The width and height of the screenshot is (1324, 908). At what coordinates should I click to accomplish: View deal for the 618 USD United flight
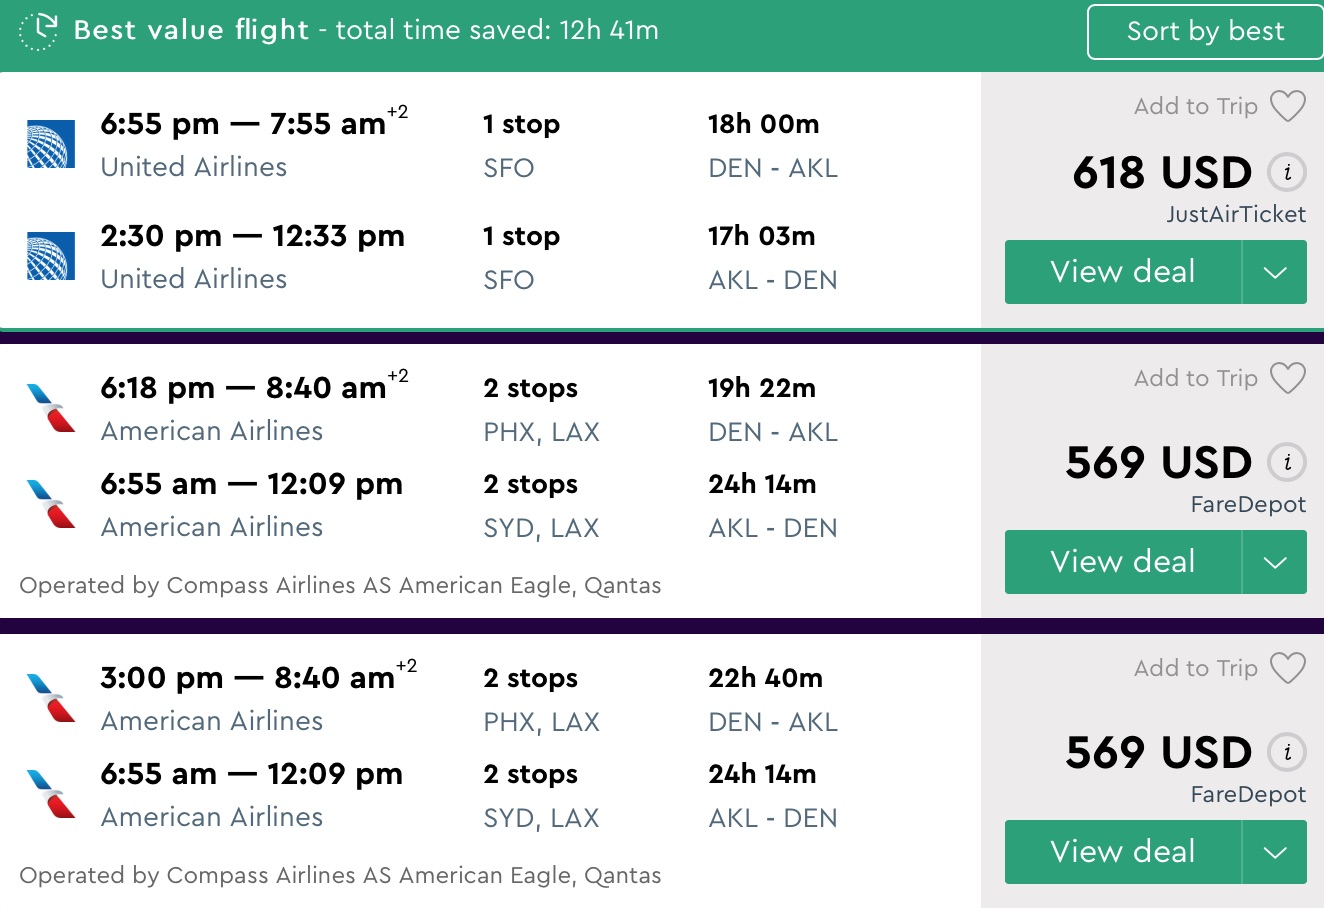tap(1122, 272)
